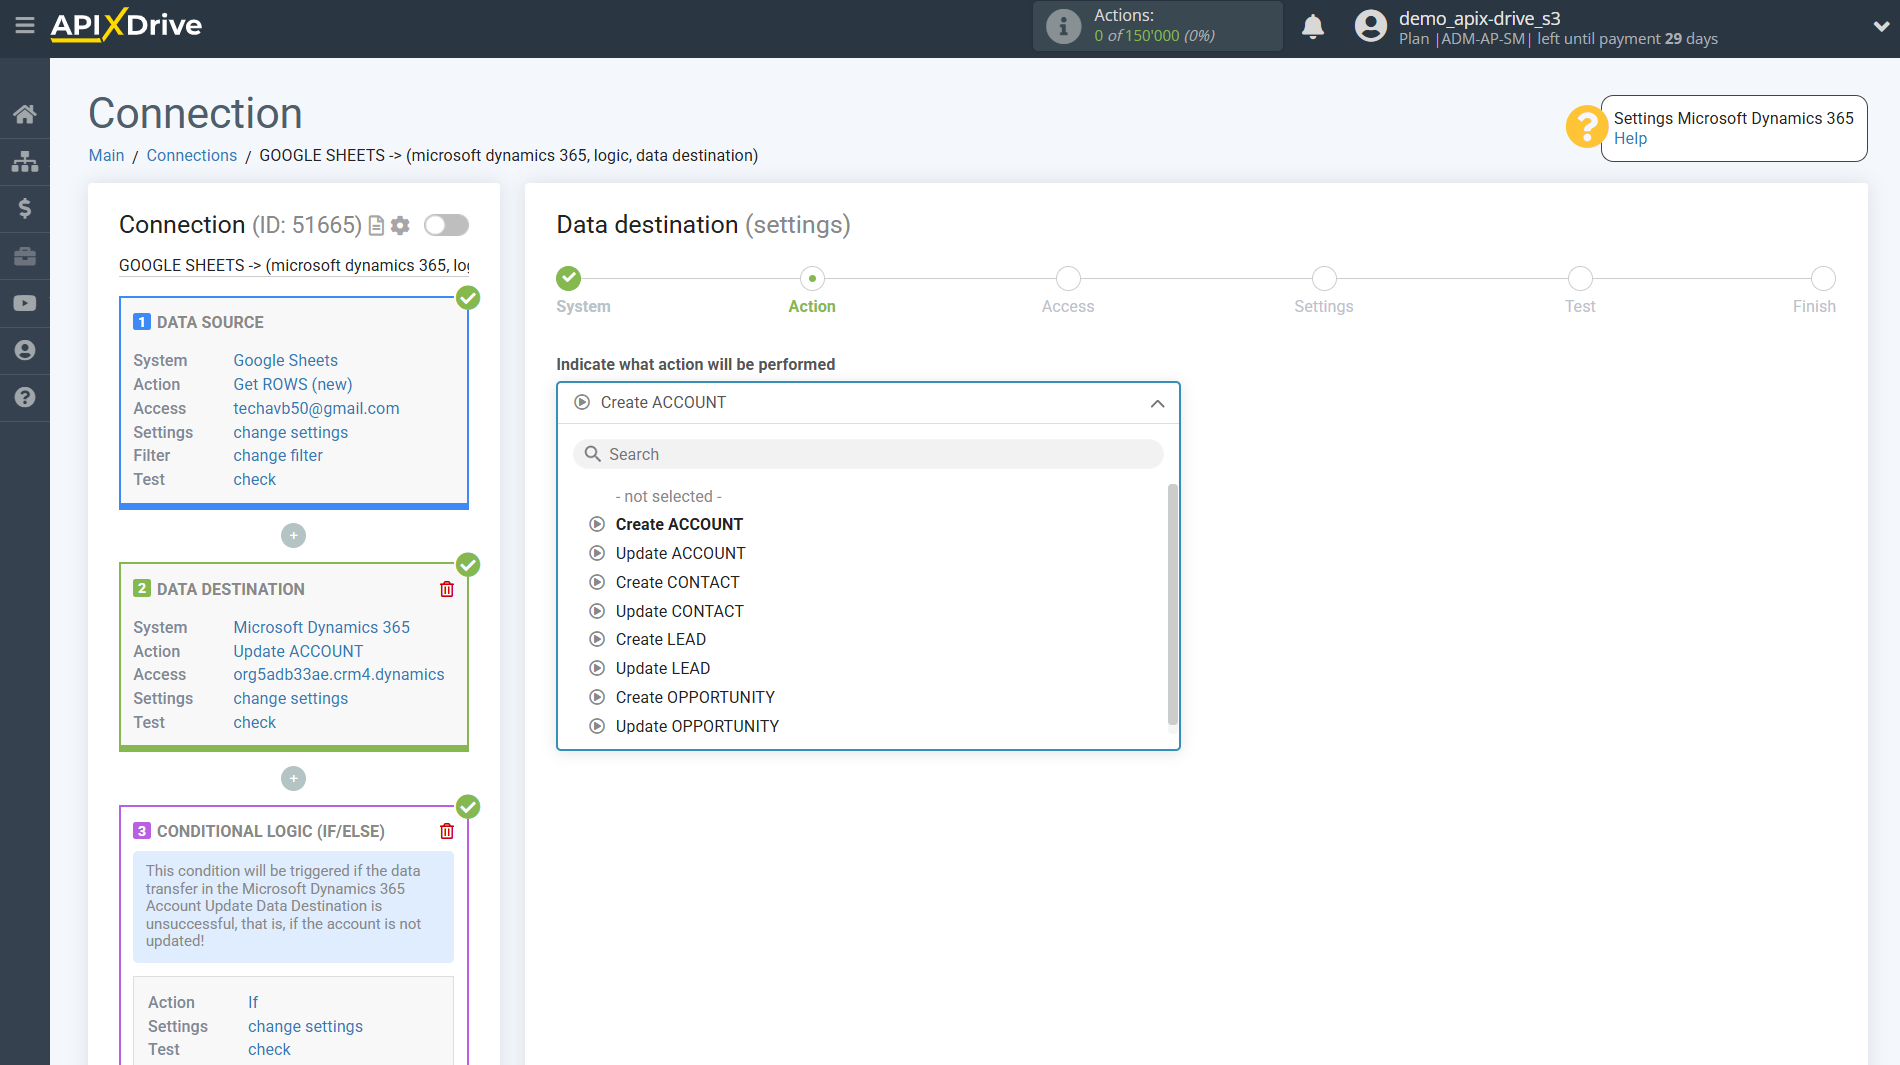Select Create CONTACT option
Screen dimensions: 1900x1065
pos(677,582)
